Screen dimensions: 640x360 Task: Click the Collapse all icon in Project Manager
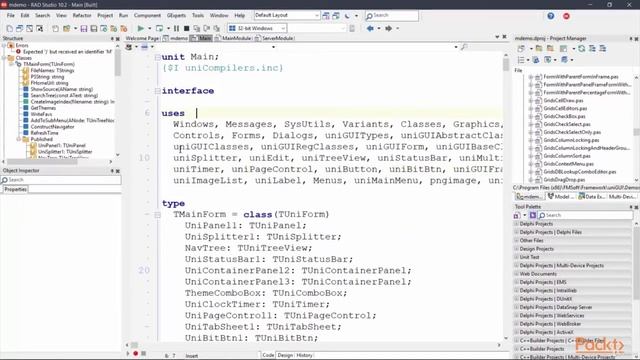602,49
